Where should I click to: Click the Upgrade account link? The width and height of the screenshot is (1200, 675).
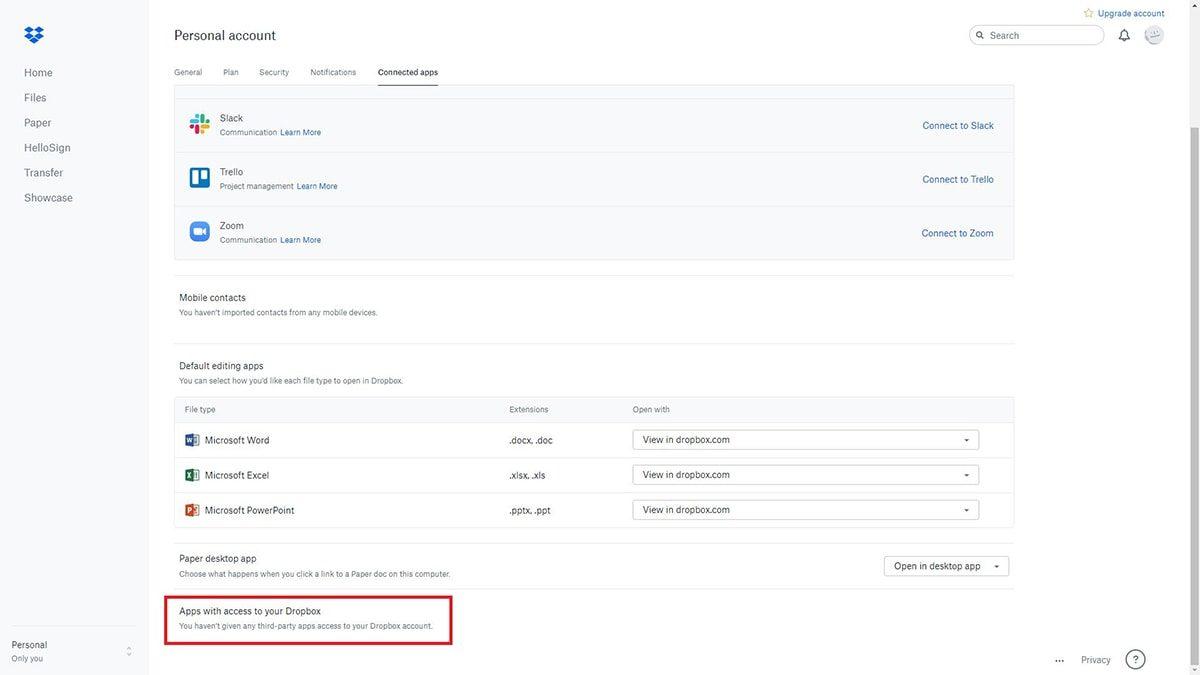1130,13
